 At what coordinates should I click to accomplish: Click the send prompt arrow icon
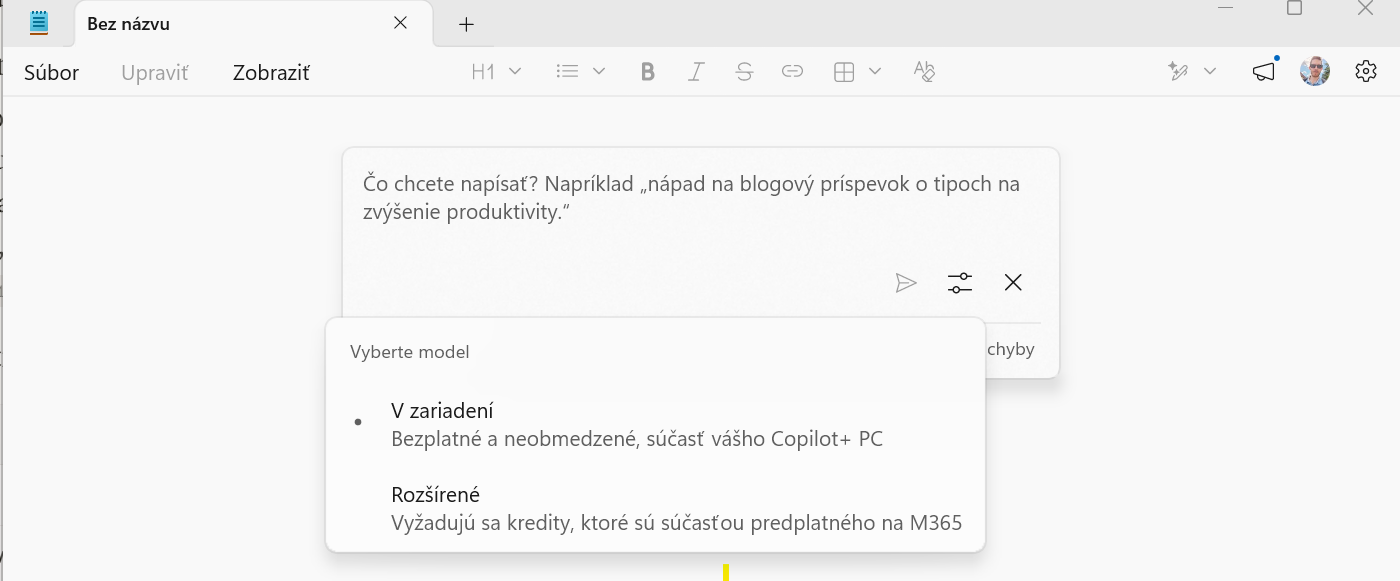pos(906,283)
